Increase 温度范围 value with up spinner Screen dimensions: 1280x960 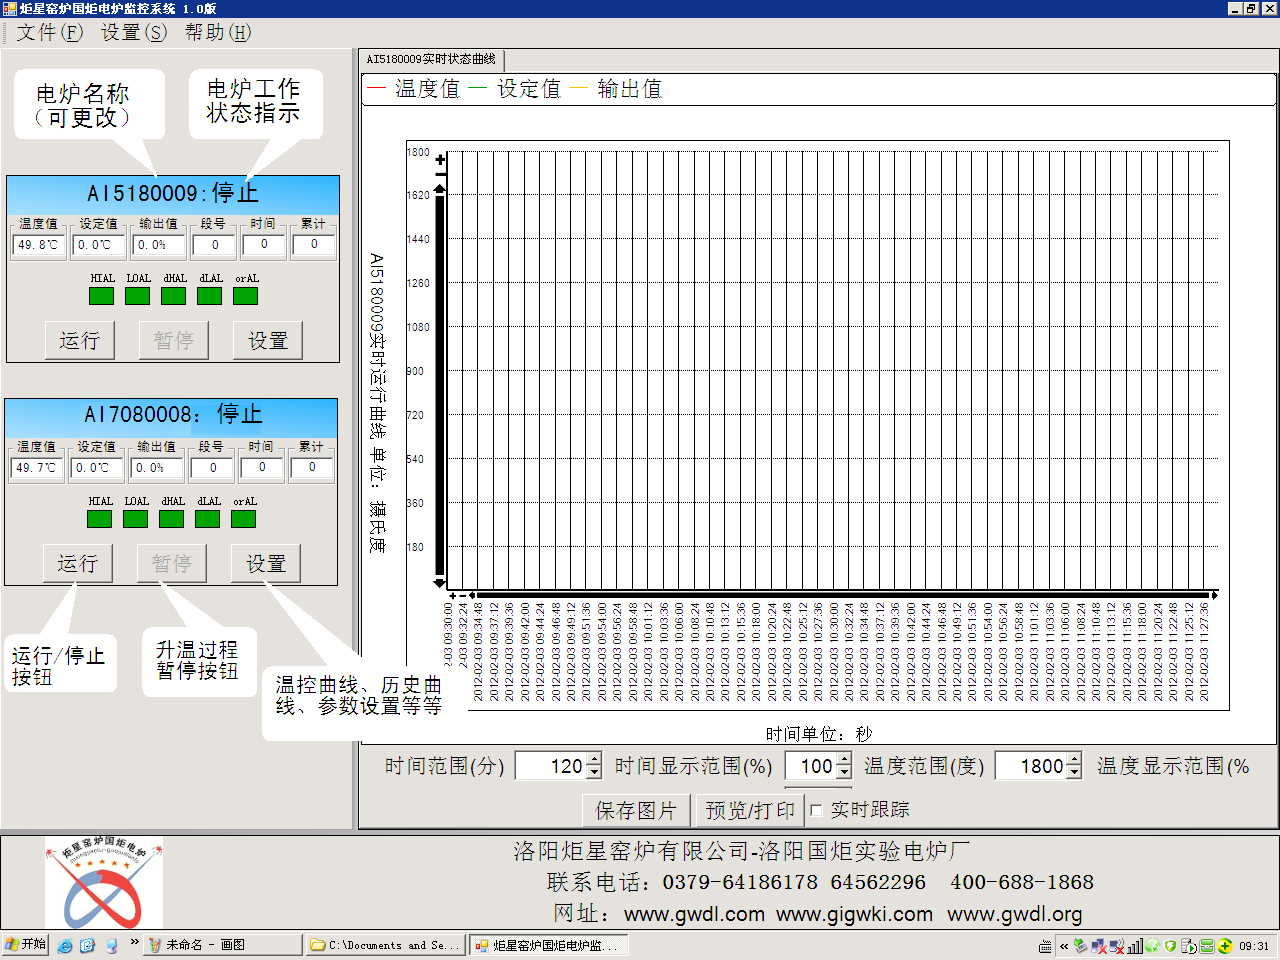(x=1074, y=760)
